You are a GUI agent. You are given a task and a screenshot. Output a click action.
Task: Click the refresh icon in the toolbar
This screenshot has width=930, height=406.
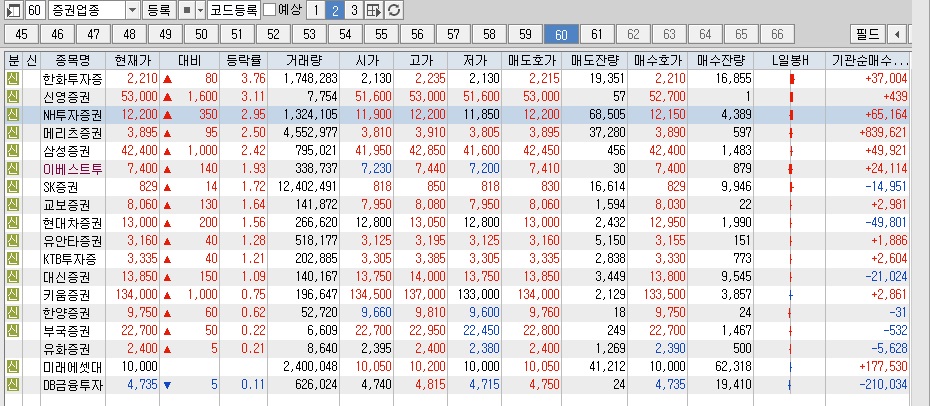pos(394,9)
